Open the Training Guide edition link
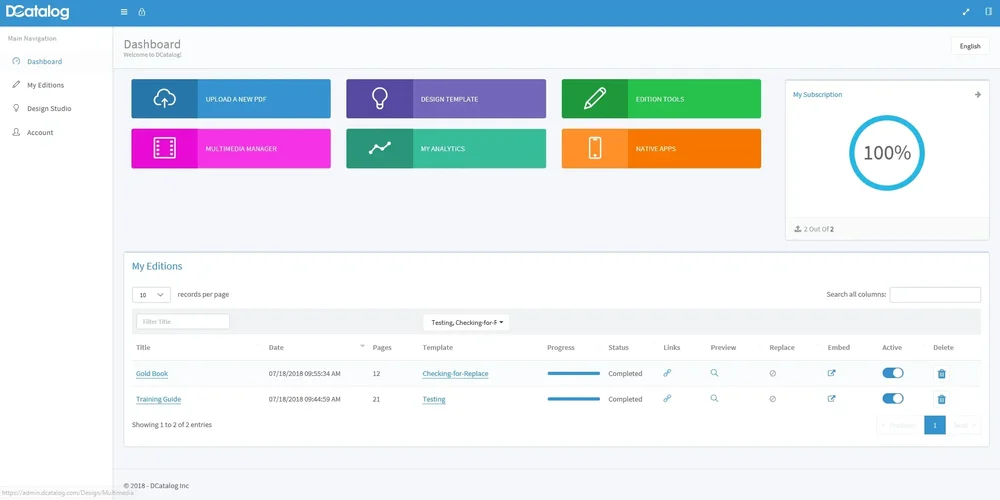 (x=158, y=399)
